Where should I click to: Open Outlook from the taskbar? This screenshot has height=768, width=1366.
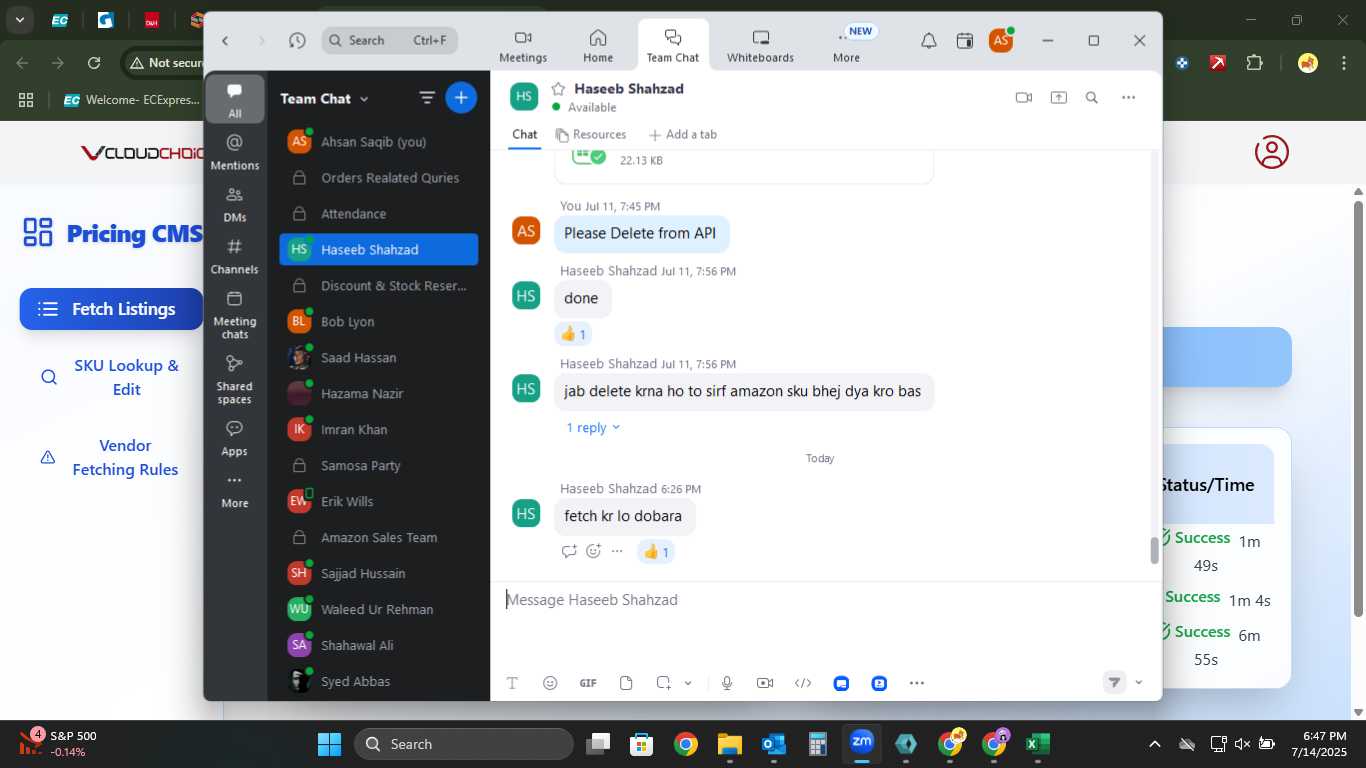[x=773, y=744]
